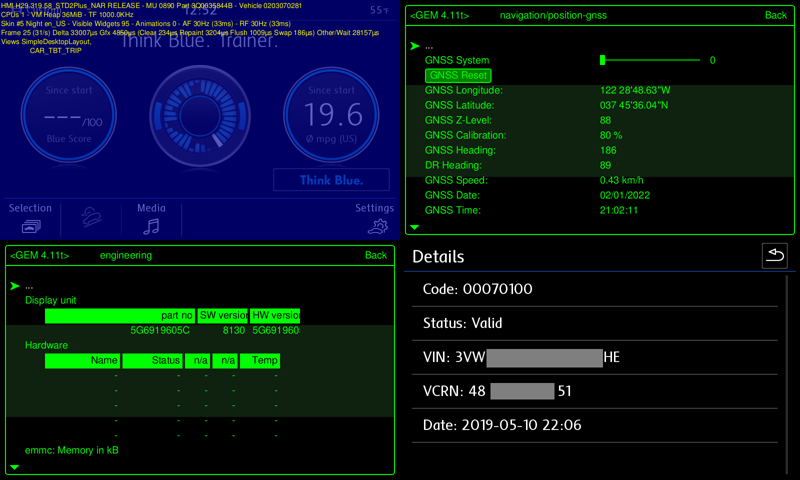Viewport: 800px width, 480px height.
Task: Click GNSS Latitude value 037 45'36.04"N
Action: coord(634,105)
